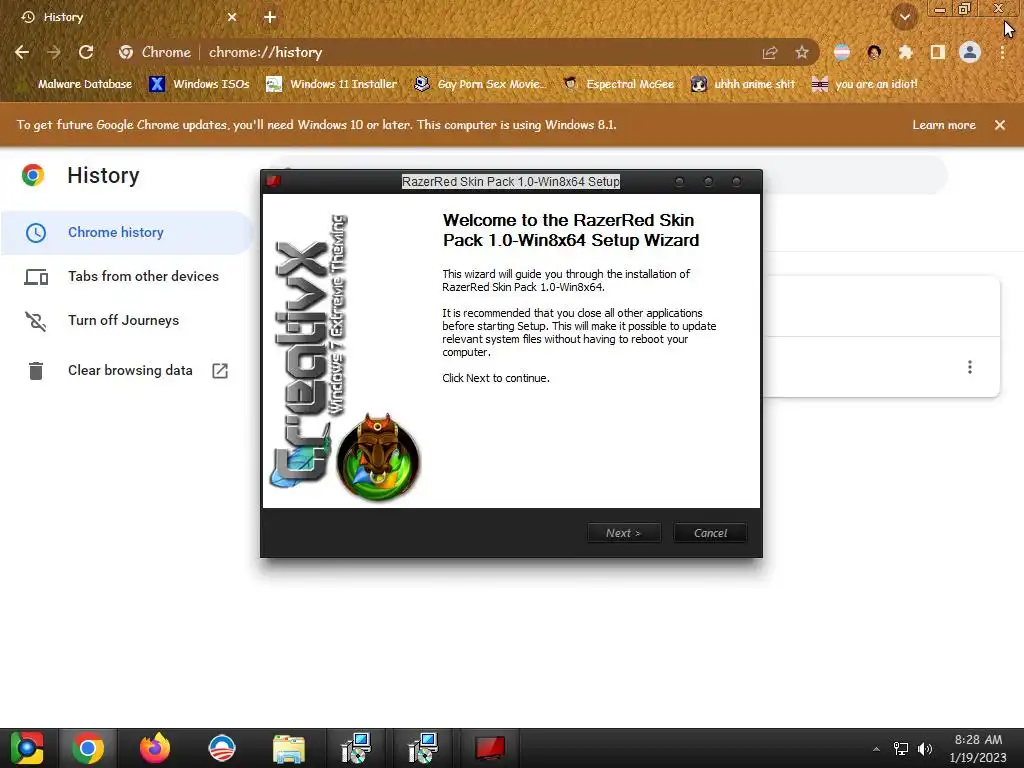Click Learn more in the update banner
The height and width of the screenshot is (768, 1024).
944,125
